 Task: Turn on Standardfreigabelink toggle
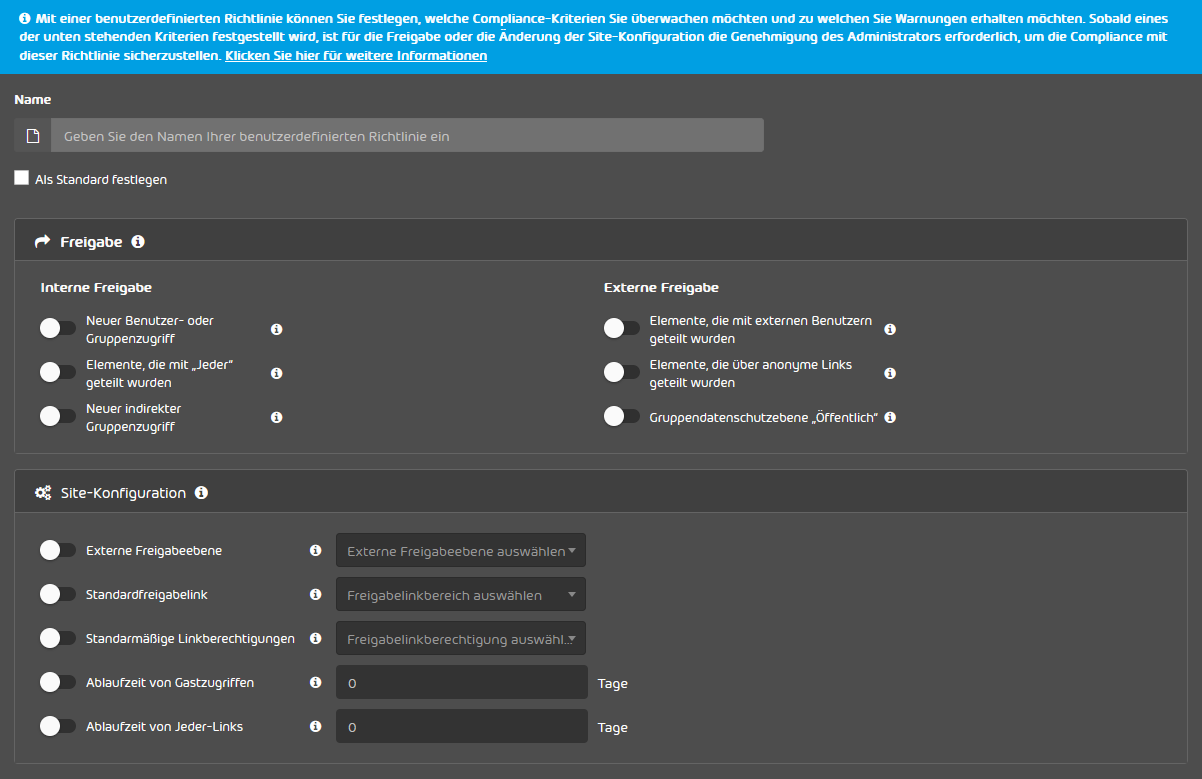click(x=58, y=594)
